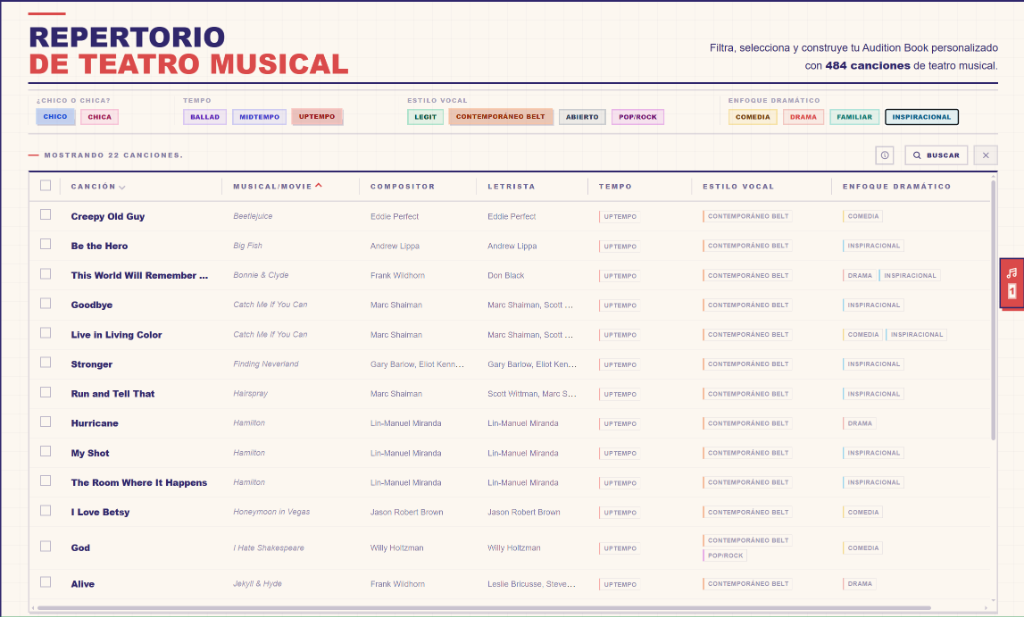1024x617 pixels.
Task: Toggle the CHICA filter chip
Action: click(x=99, y=117)
